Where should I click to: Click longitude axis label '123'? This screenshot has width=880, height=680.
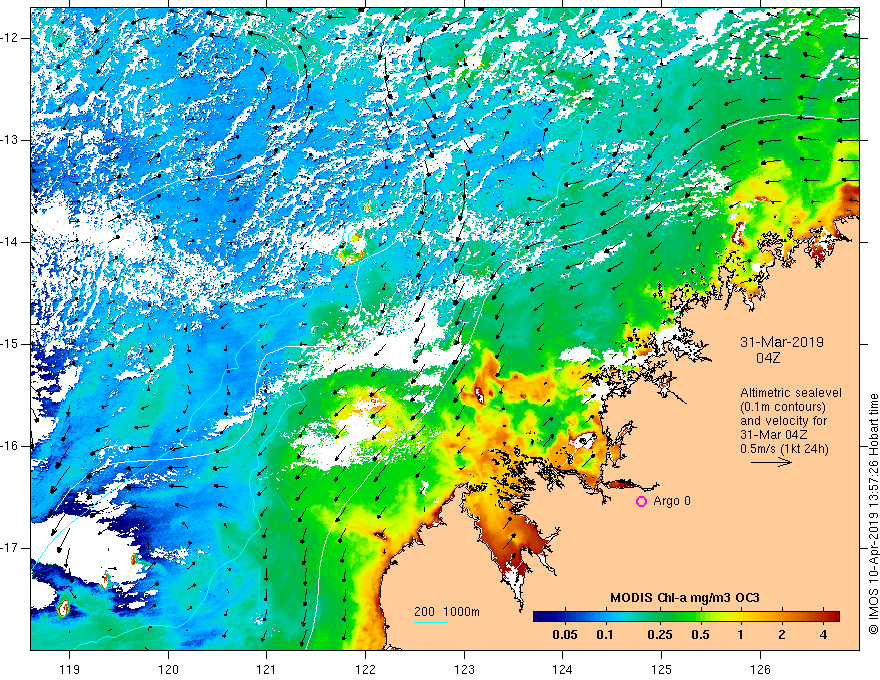464,669
